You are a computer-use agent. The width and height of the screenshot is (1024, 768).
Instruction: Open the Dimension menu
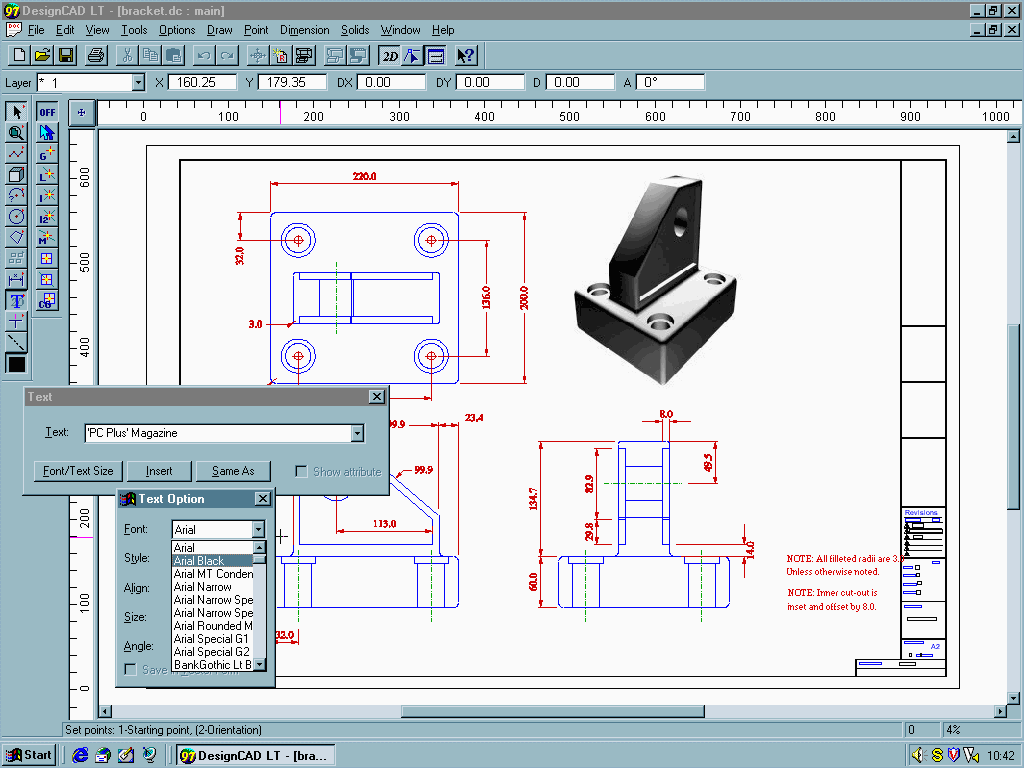pyautogui.click(x=304, y=30)
